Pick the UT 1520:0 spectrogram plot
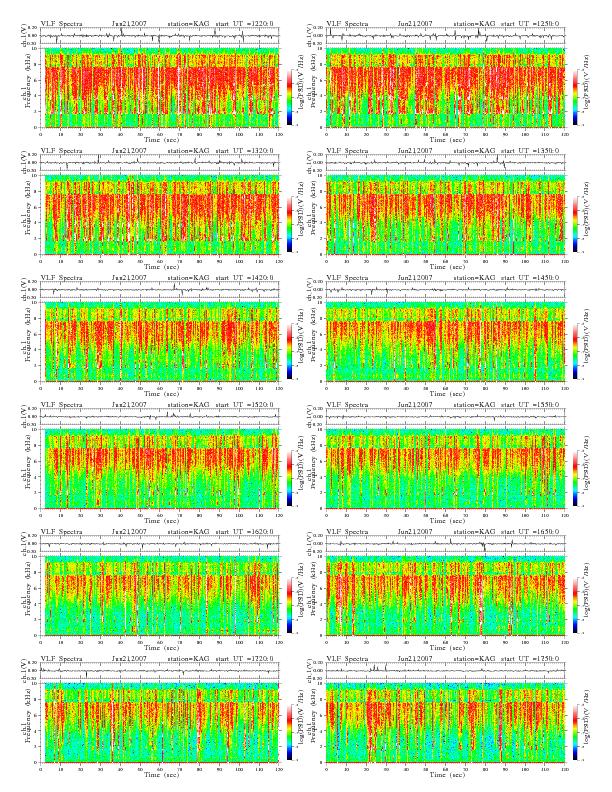Image resolution: width=612 pixels, height=792 pixels. pos(160,469)
